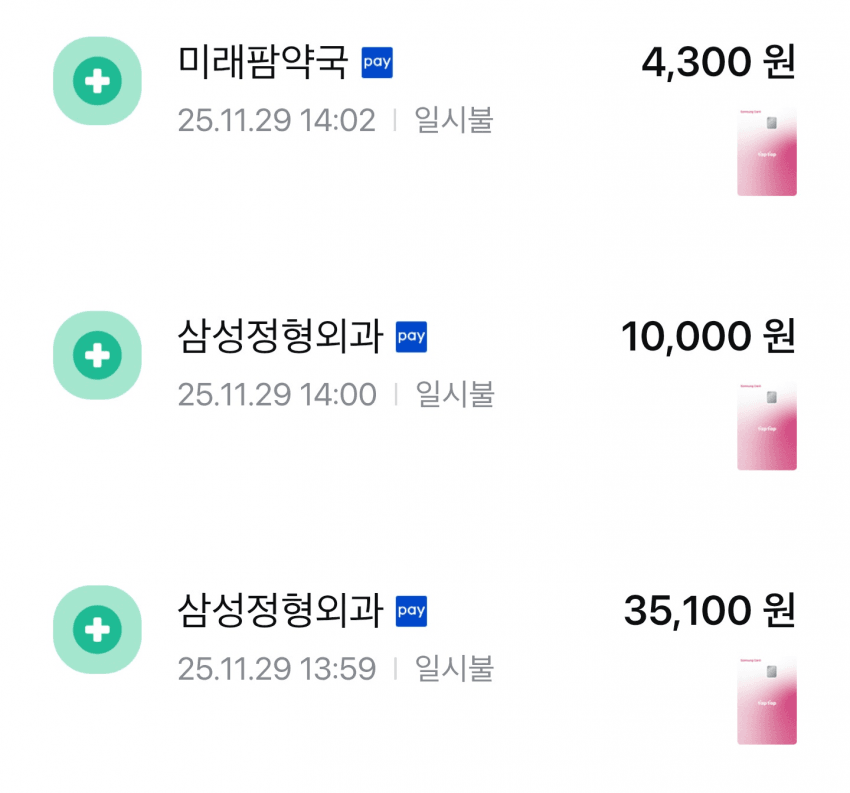850x793 pixels.
Task: Select the green cross icon for the 35,100 원 payment
Action: pos(97,629)
